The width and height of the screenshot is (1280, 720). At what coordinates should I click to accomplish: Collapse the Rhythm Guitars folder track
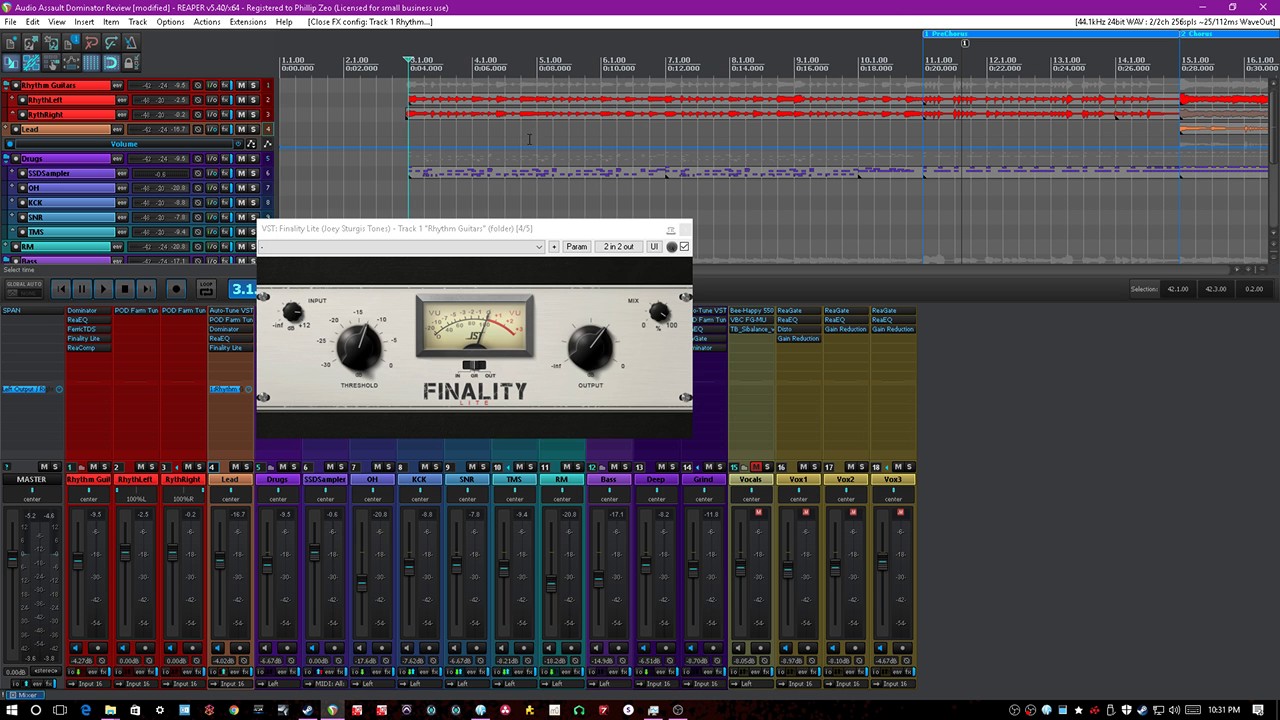7,86
